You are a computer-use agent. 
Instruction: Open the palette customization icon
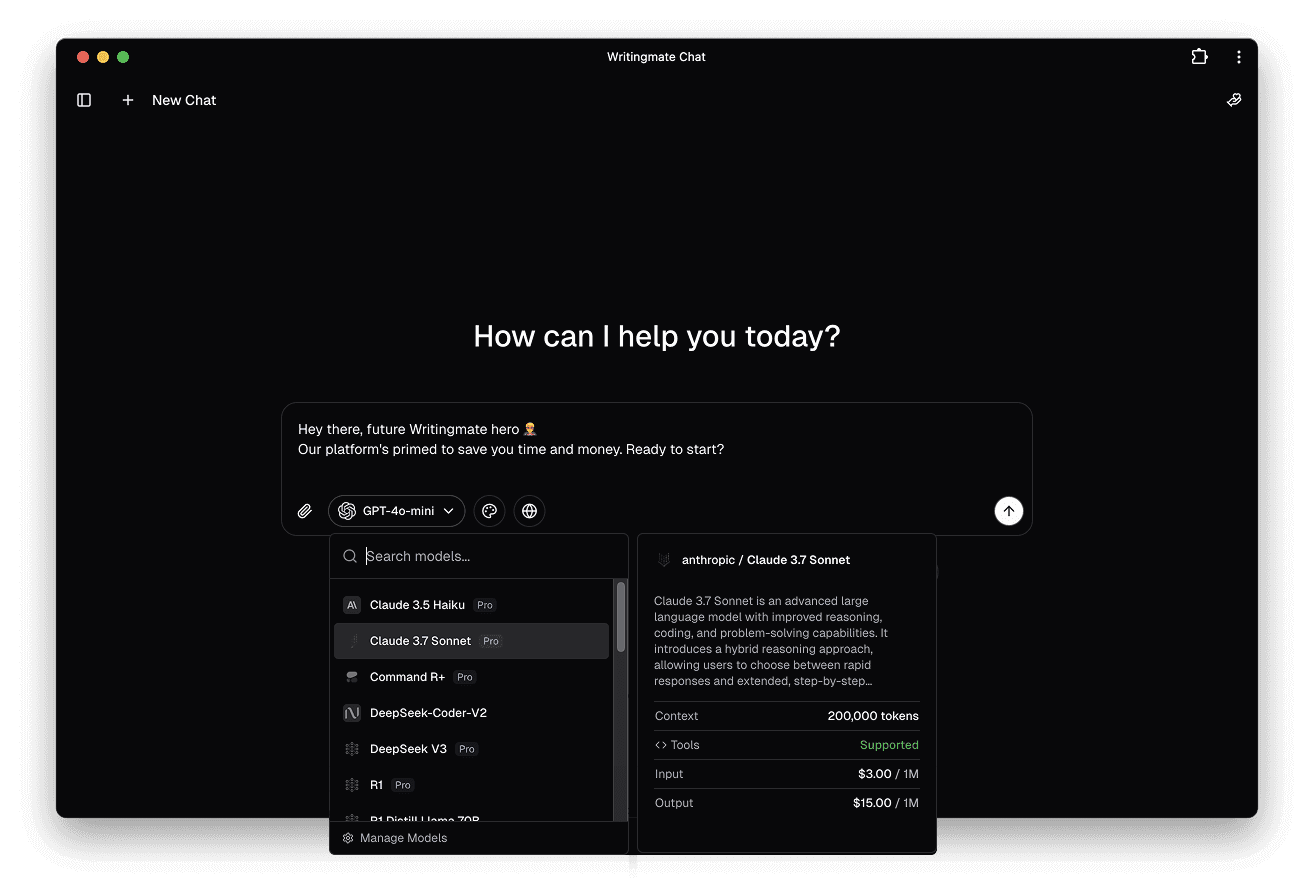(x=489, y=511)
